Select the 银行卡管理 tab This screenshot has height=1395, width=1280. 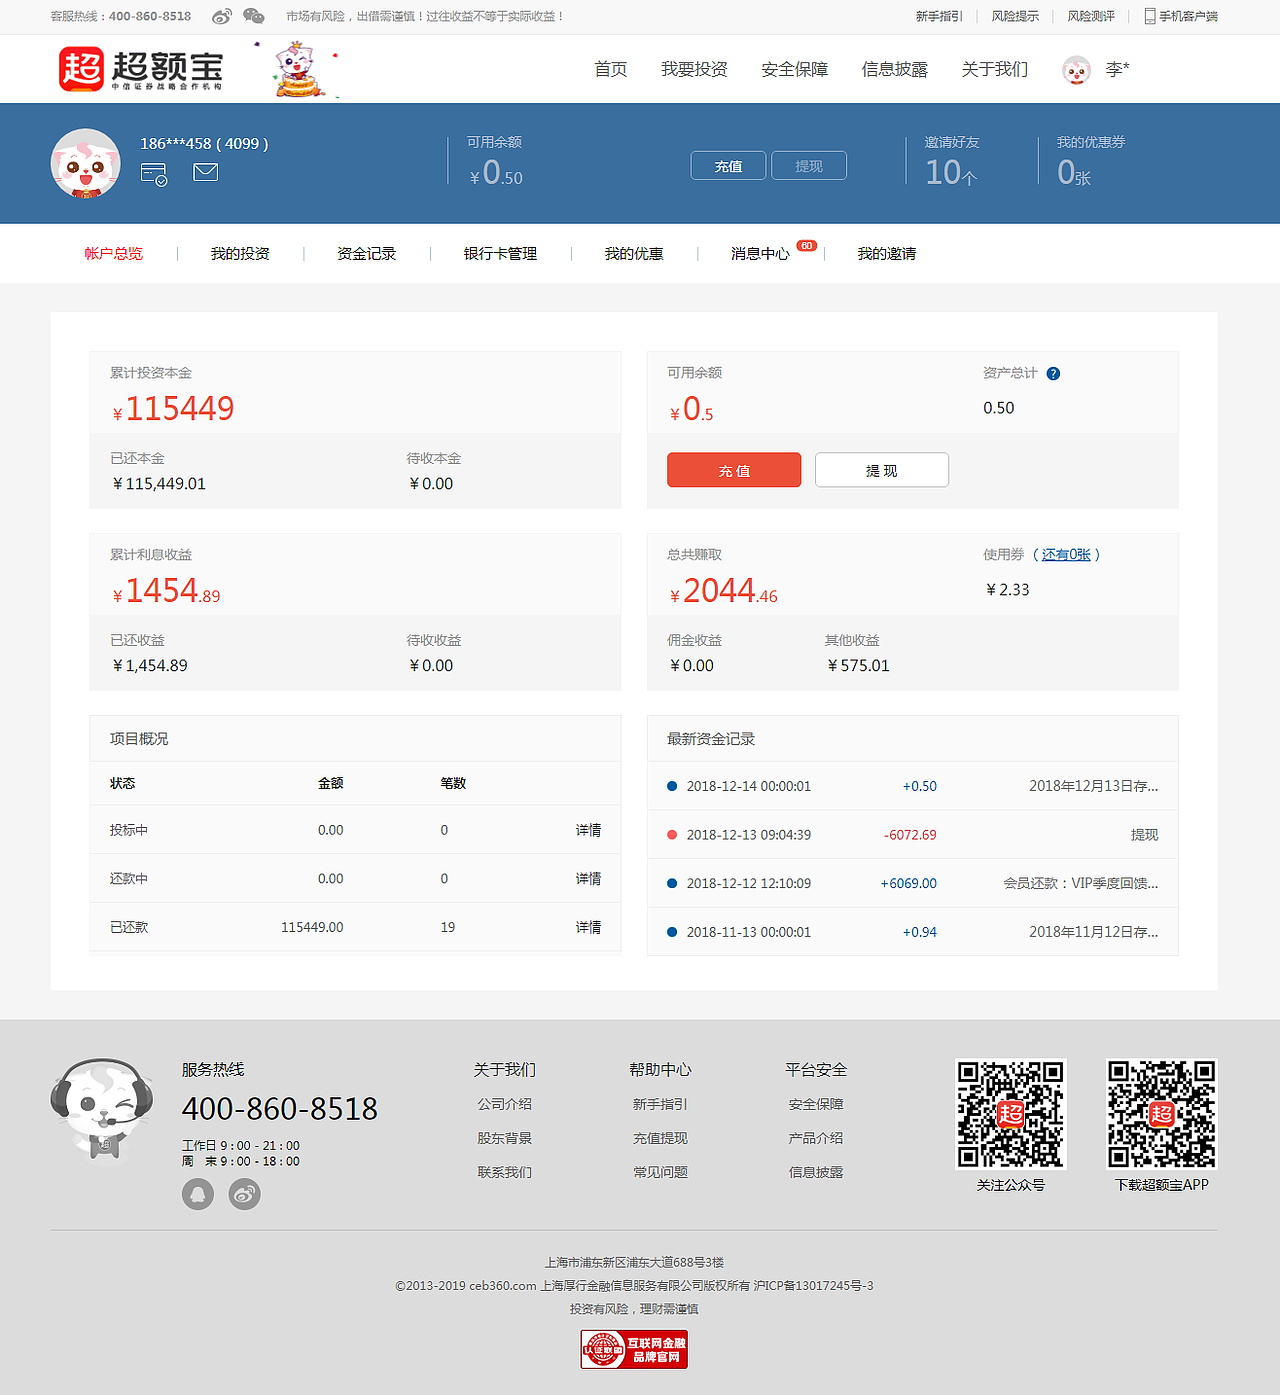501,254
